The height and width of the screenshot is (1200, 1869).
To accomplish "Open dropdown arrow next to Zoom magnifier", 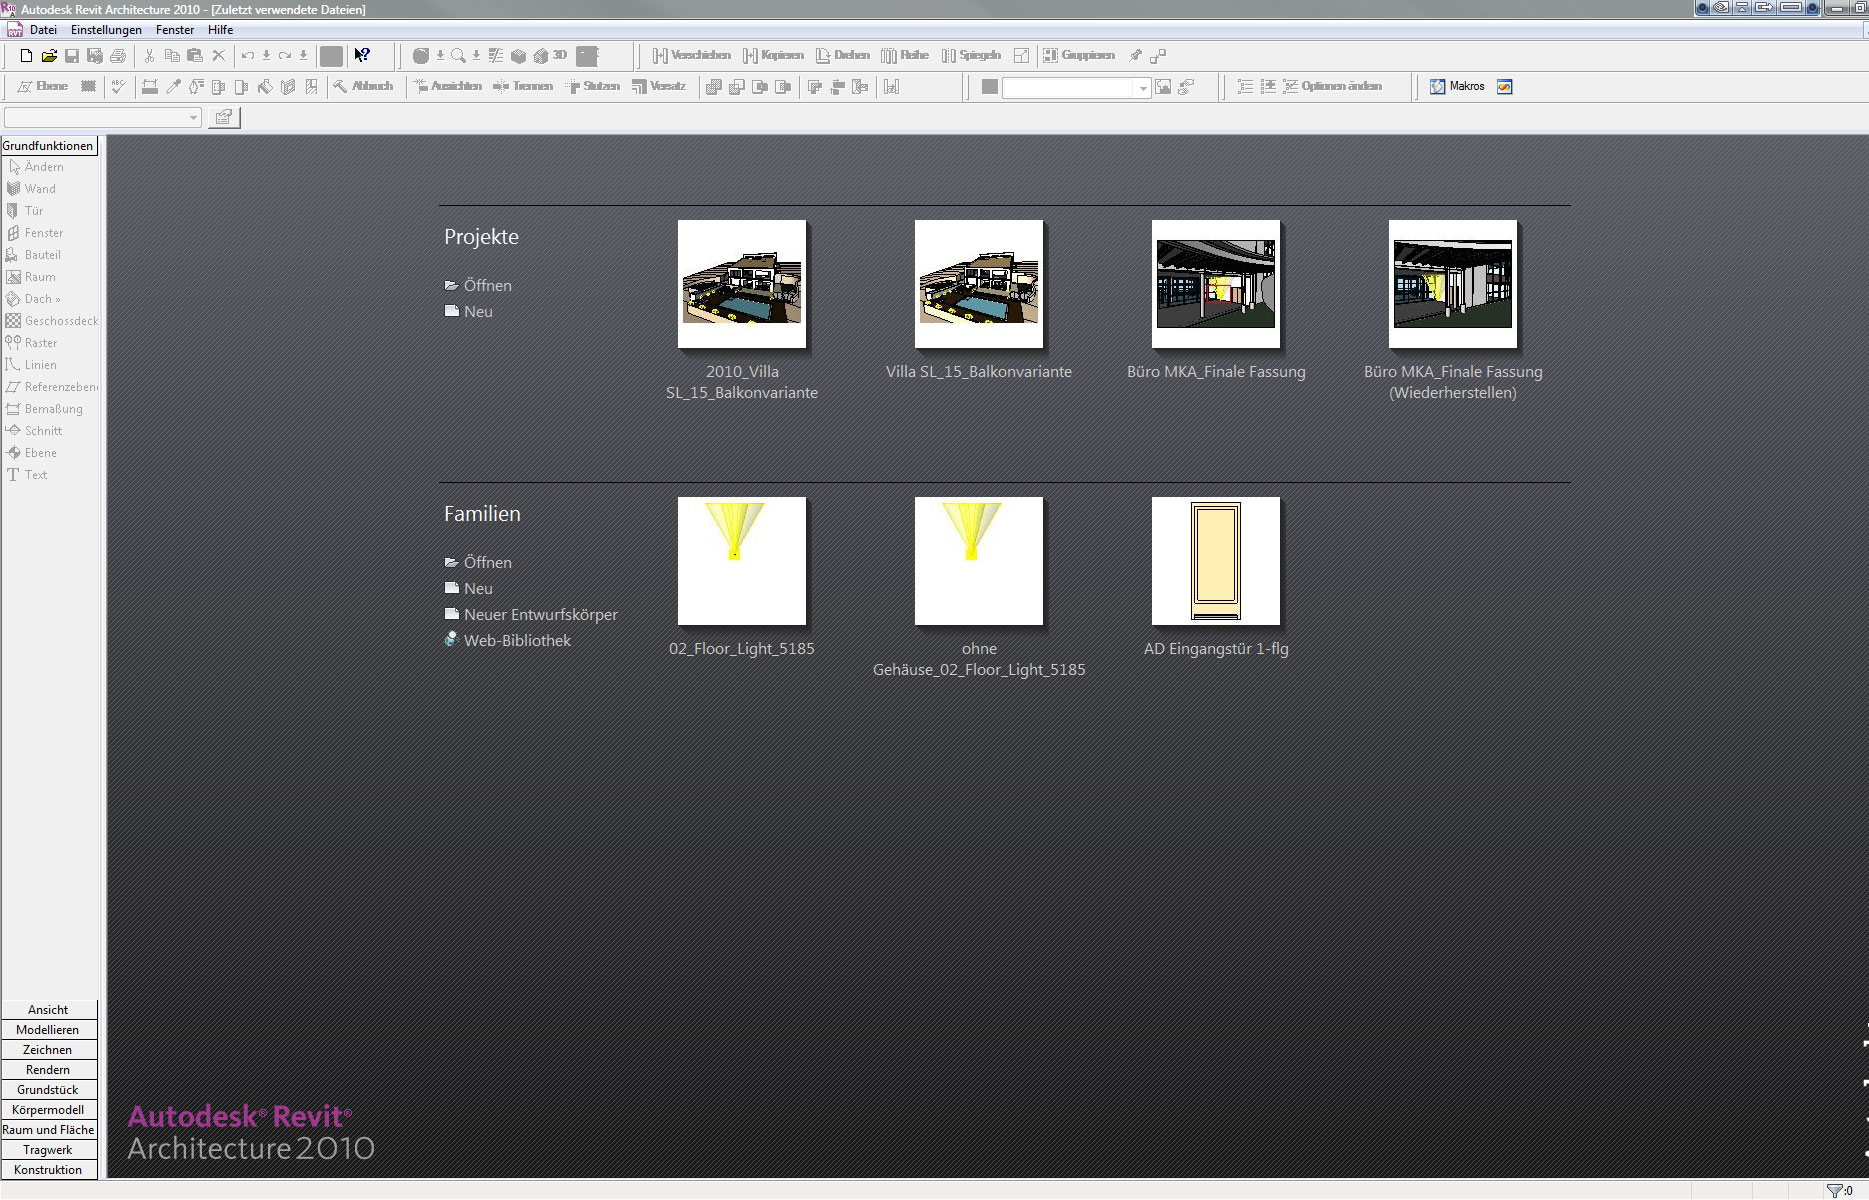I will [x=476, y=56].
